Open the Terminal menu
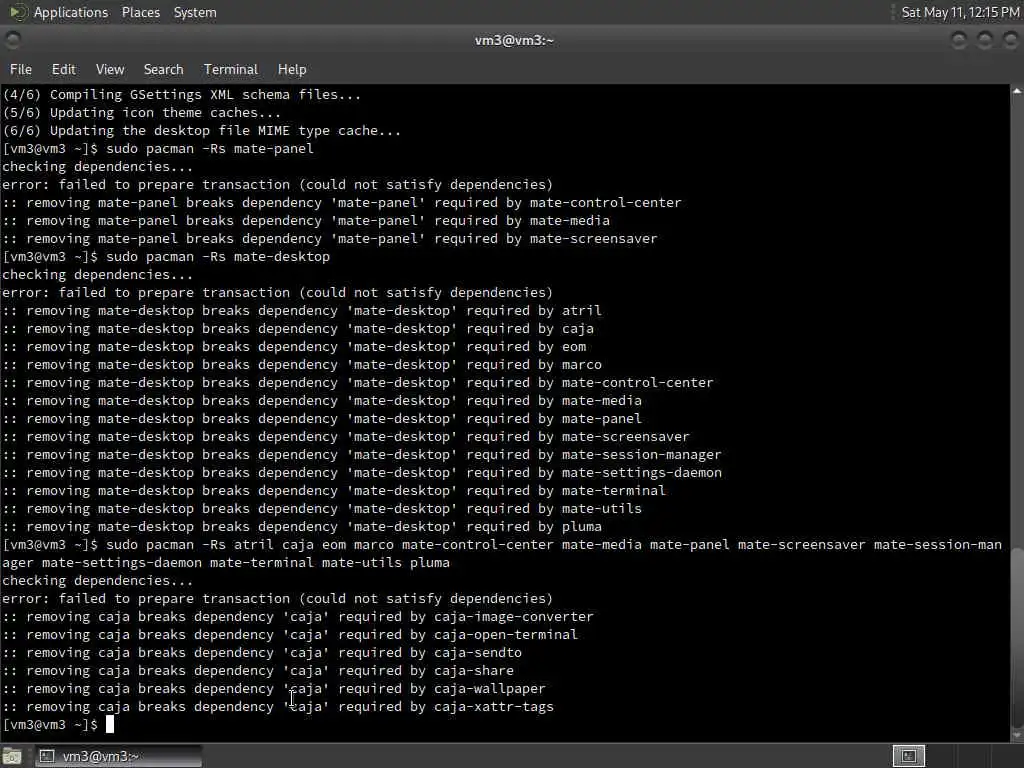The width and height of the screenshot is (1024, 768). (x=231, y=69)
